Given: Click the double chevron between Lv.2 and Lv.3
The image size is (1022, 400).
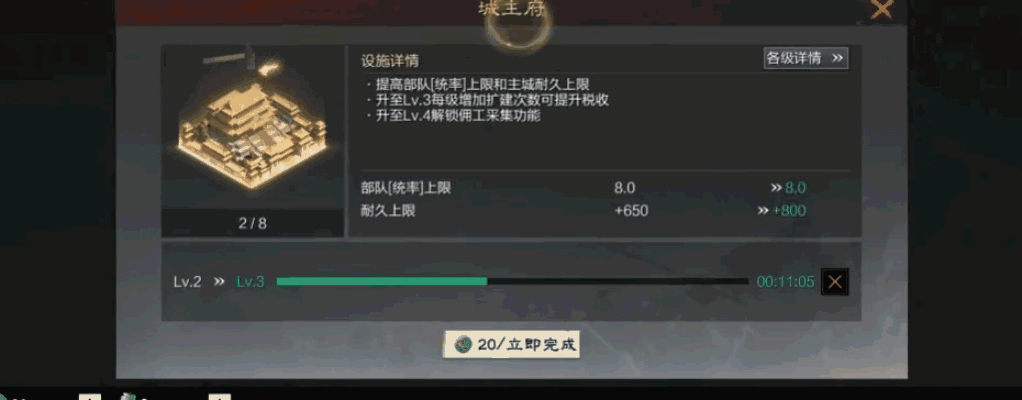Looking at the screenshot, I should coord(219,281).
